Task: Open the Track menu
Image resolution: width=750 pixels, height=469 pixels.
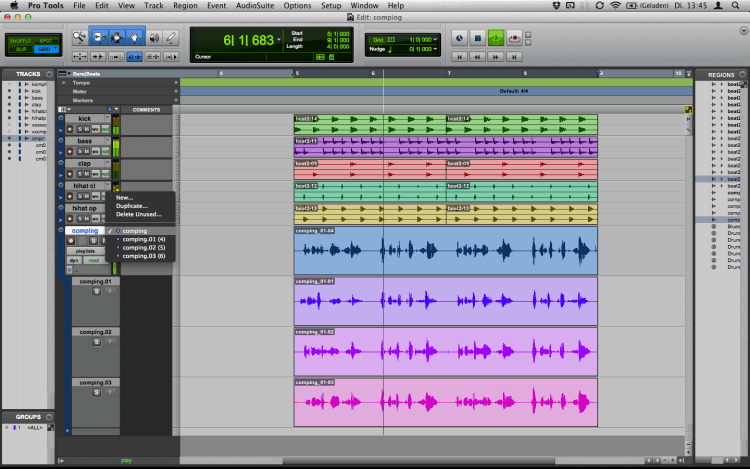Action: pyautogui.click(x=154, y=6)
